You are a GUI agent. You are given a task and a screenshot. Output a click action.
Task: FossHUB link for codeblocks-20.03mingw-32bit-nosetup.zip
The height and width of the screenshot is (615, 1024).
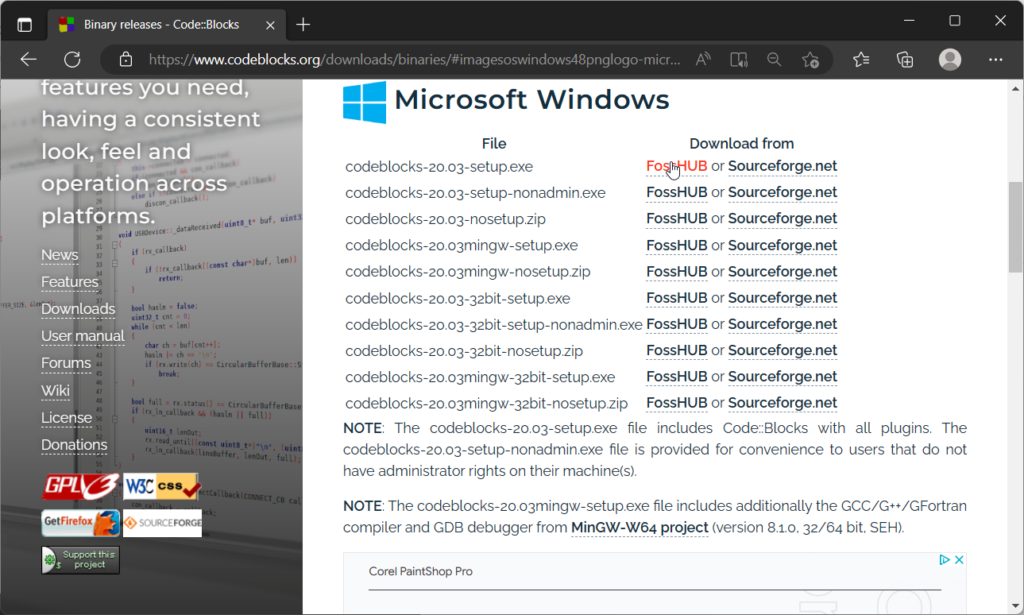coord(677,403)
